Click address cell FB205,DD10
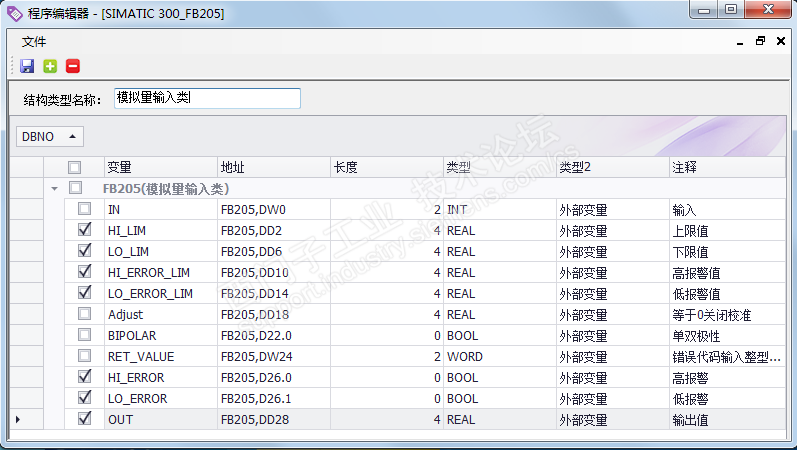The image size is (797, 450). click(274, 273)
